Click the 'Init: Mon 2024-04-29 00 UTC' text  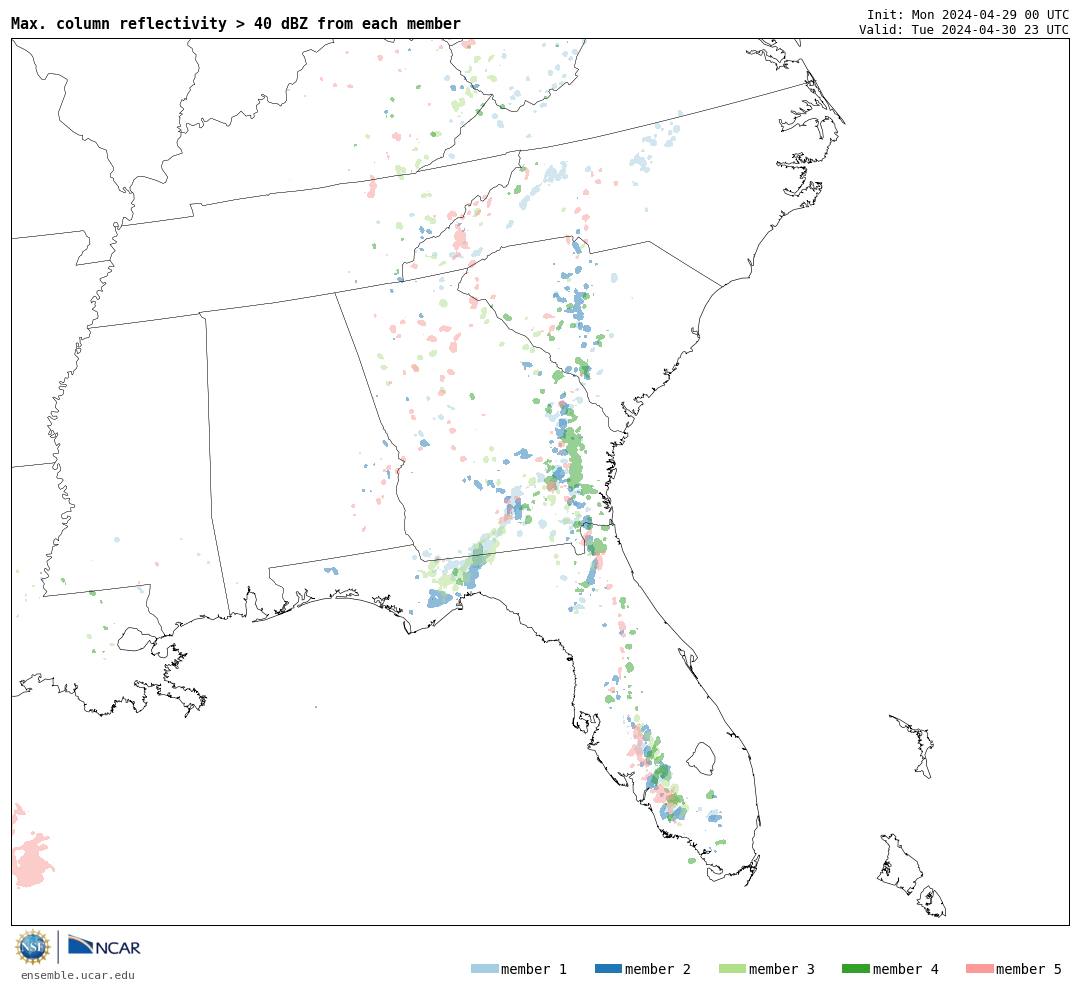(968, 14)
